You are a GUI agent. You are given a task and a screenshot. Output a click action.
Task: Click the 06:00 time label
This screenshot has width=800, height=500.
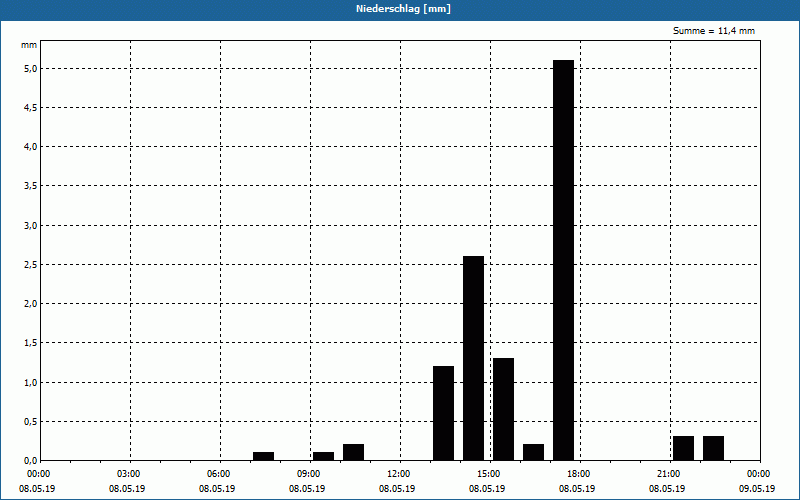[x=219, y=474]
